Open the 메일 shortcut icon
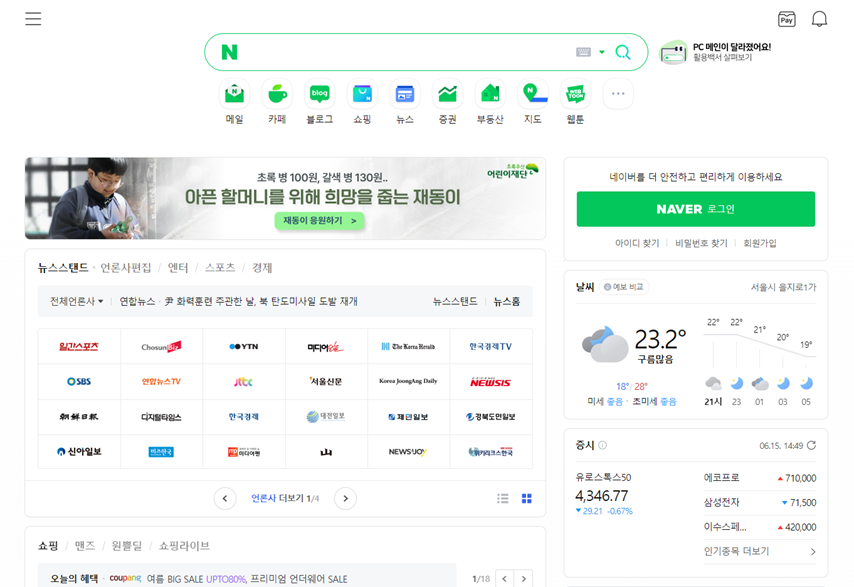 click(x=234, y=94)
